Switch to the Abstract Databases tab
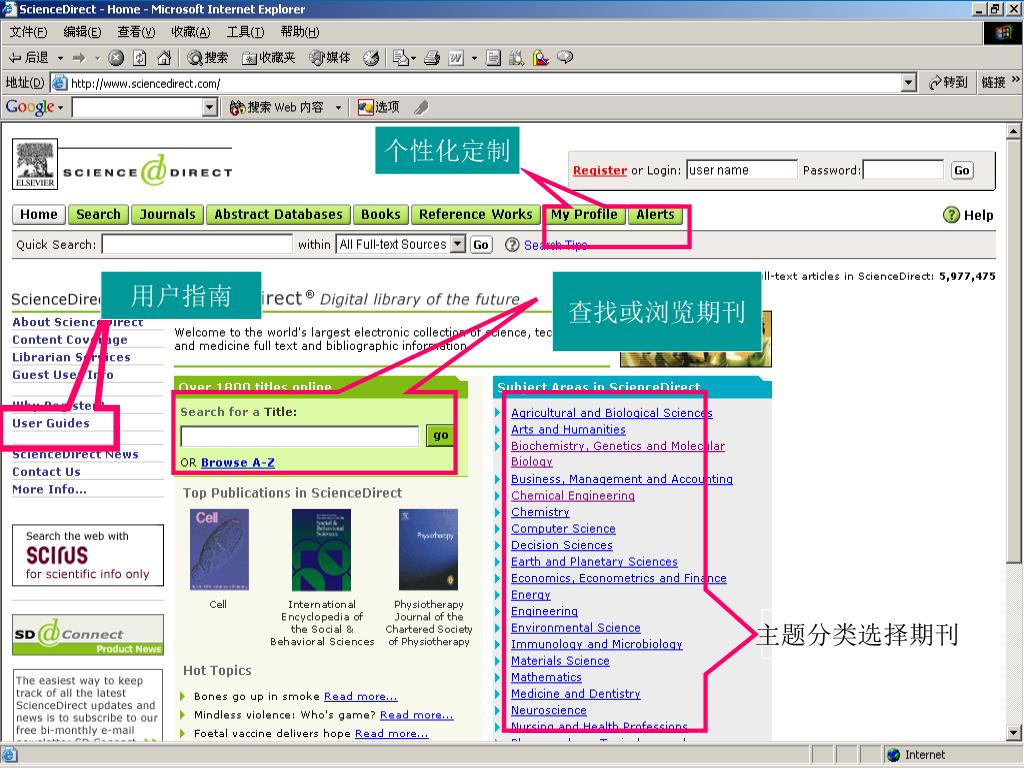This screenshot has width=1024, height=768. 278,214
